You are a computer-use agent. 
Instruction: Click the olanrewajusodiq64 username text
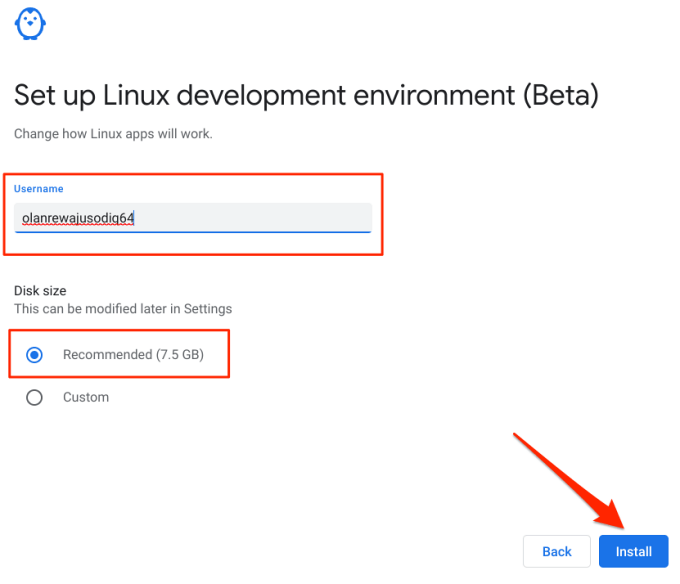click(78, 217)
